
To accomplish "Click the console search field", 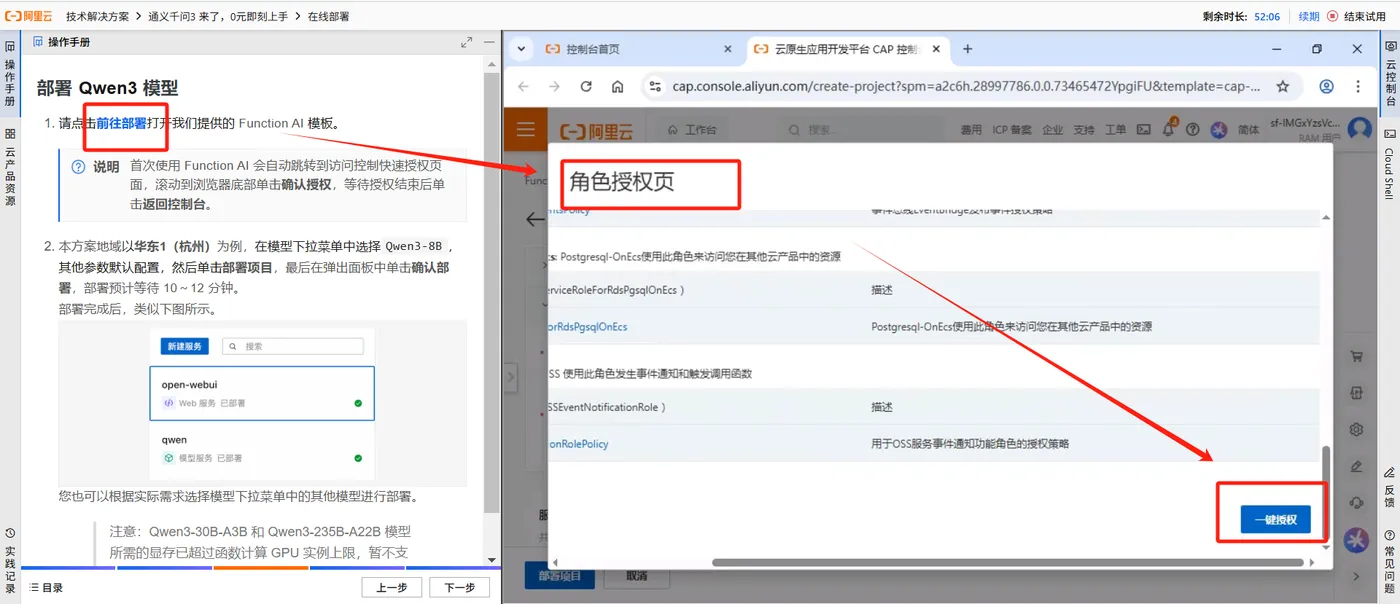I will click(x=864, y=130).
